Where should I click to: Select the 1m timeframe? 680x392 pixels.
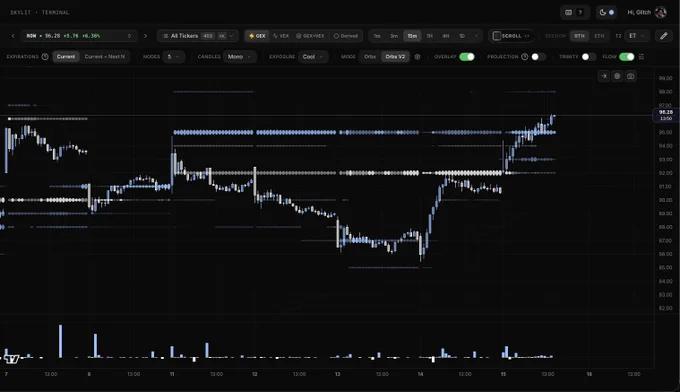point(377,36)
